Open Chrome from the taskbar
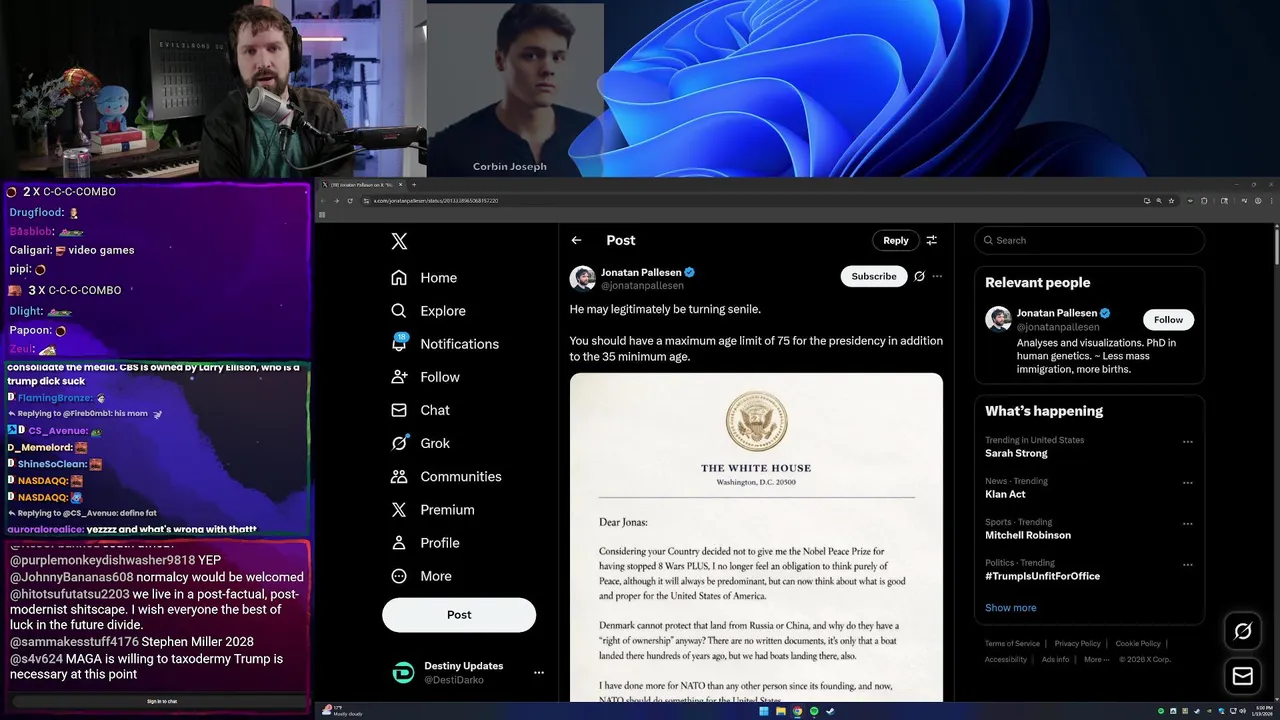 [x=797, y=711]
